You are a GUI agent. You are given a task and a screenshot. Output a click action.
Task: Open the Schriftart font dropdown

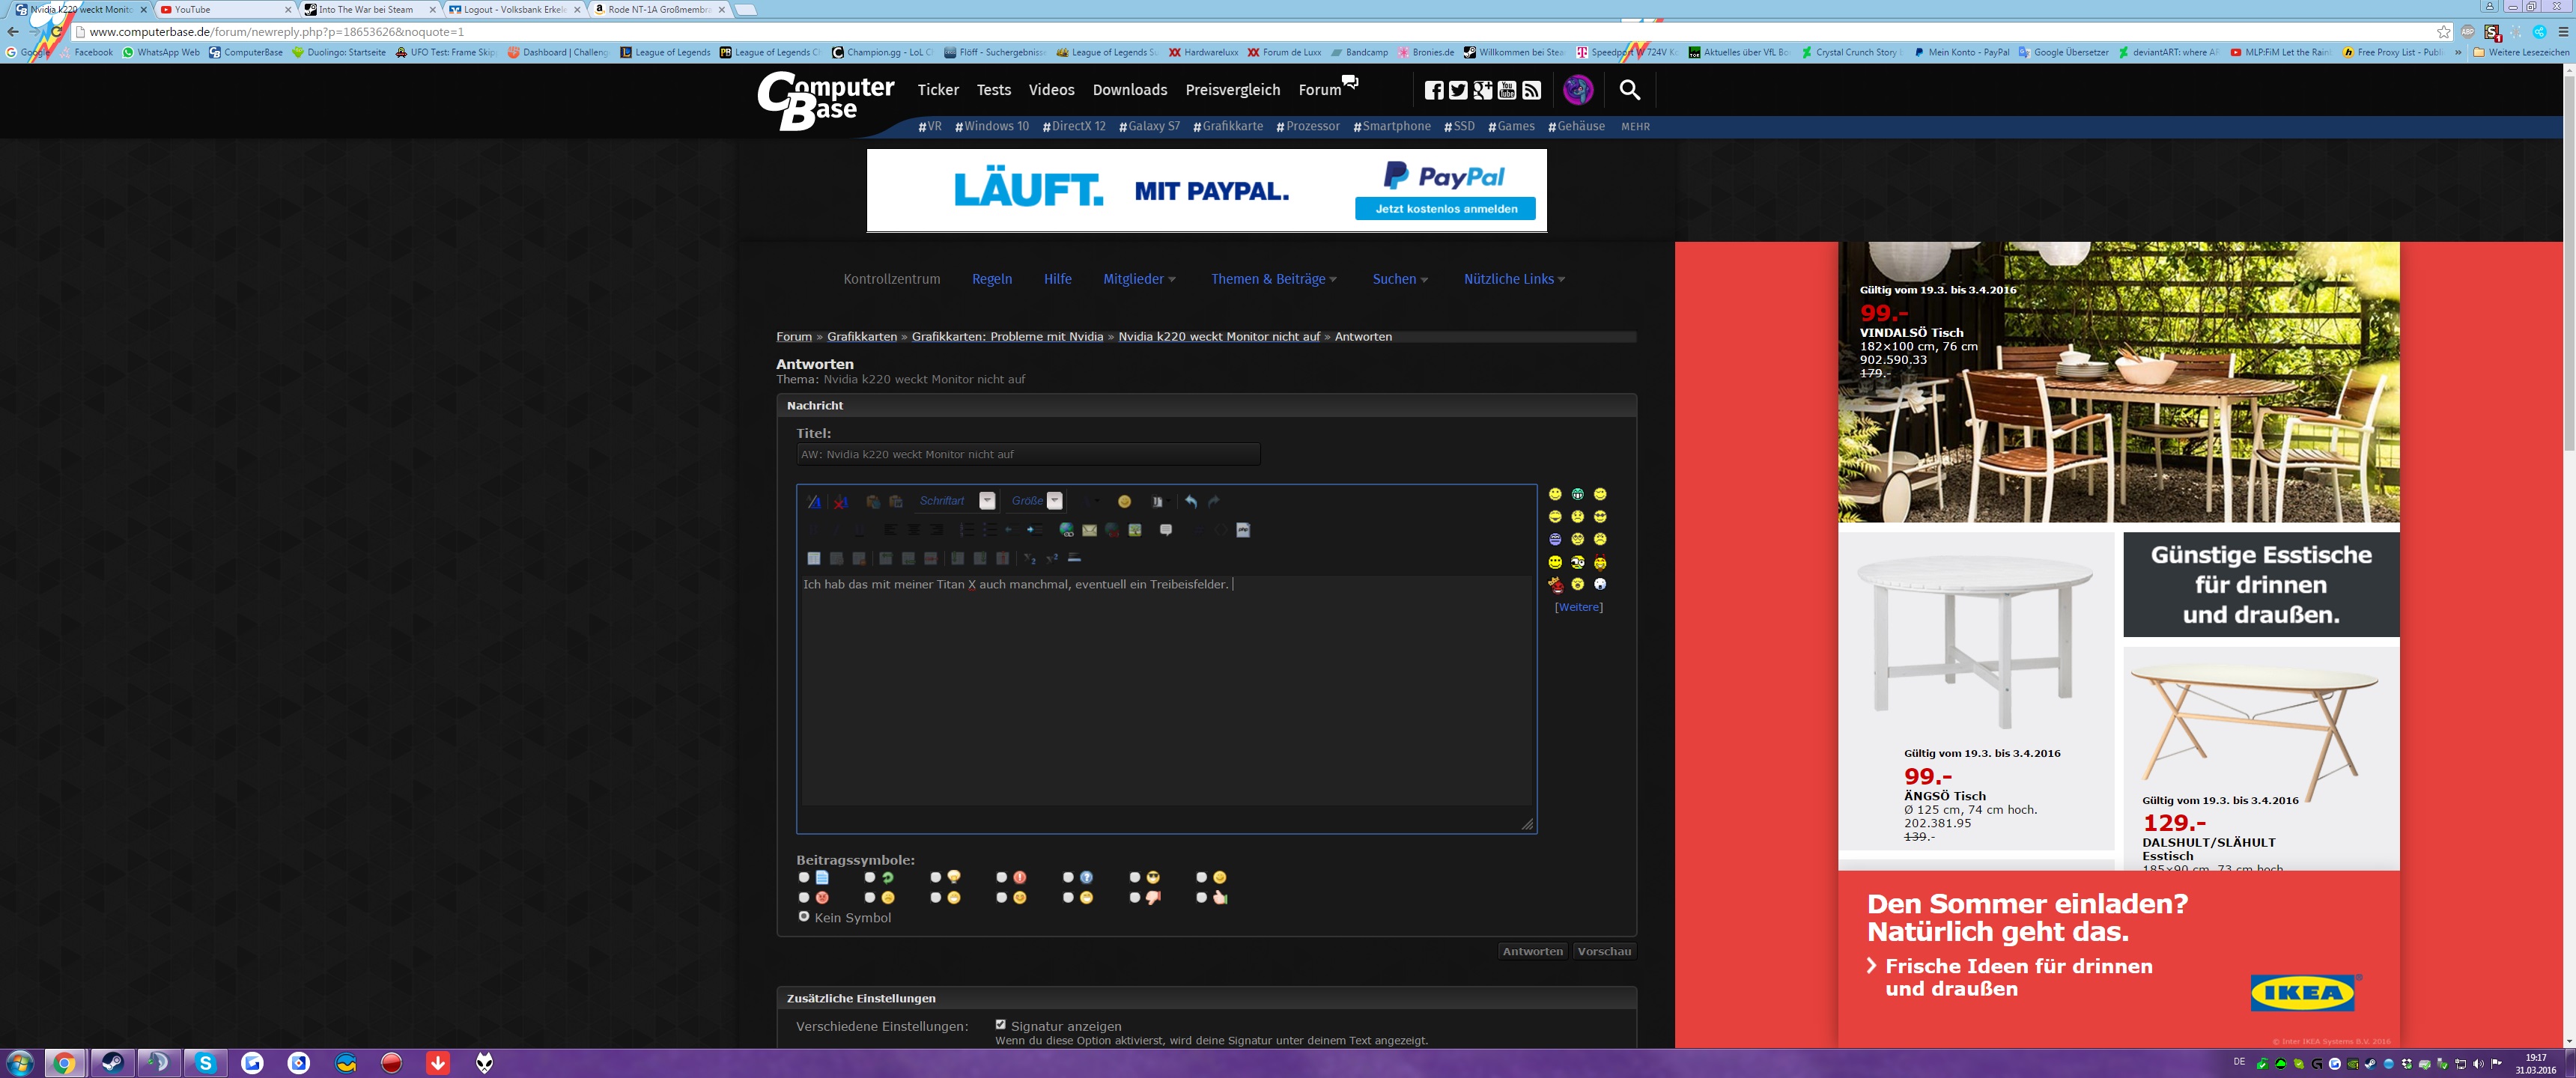[x=987, y=501]
